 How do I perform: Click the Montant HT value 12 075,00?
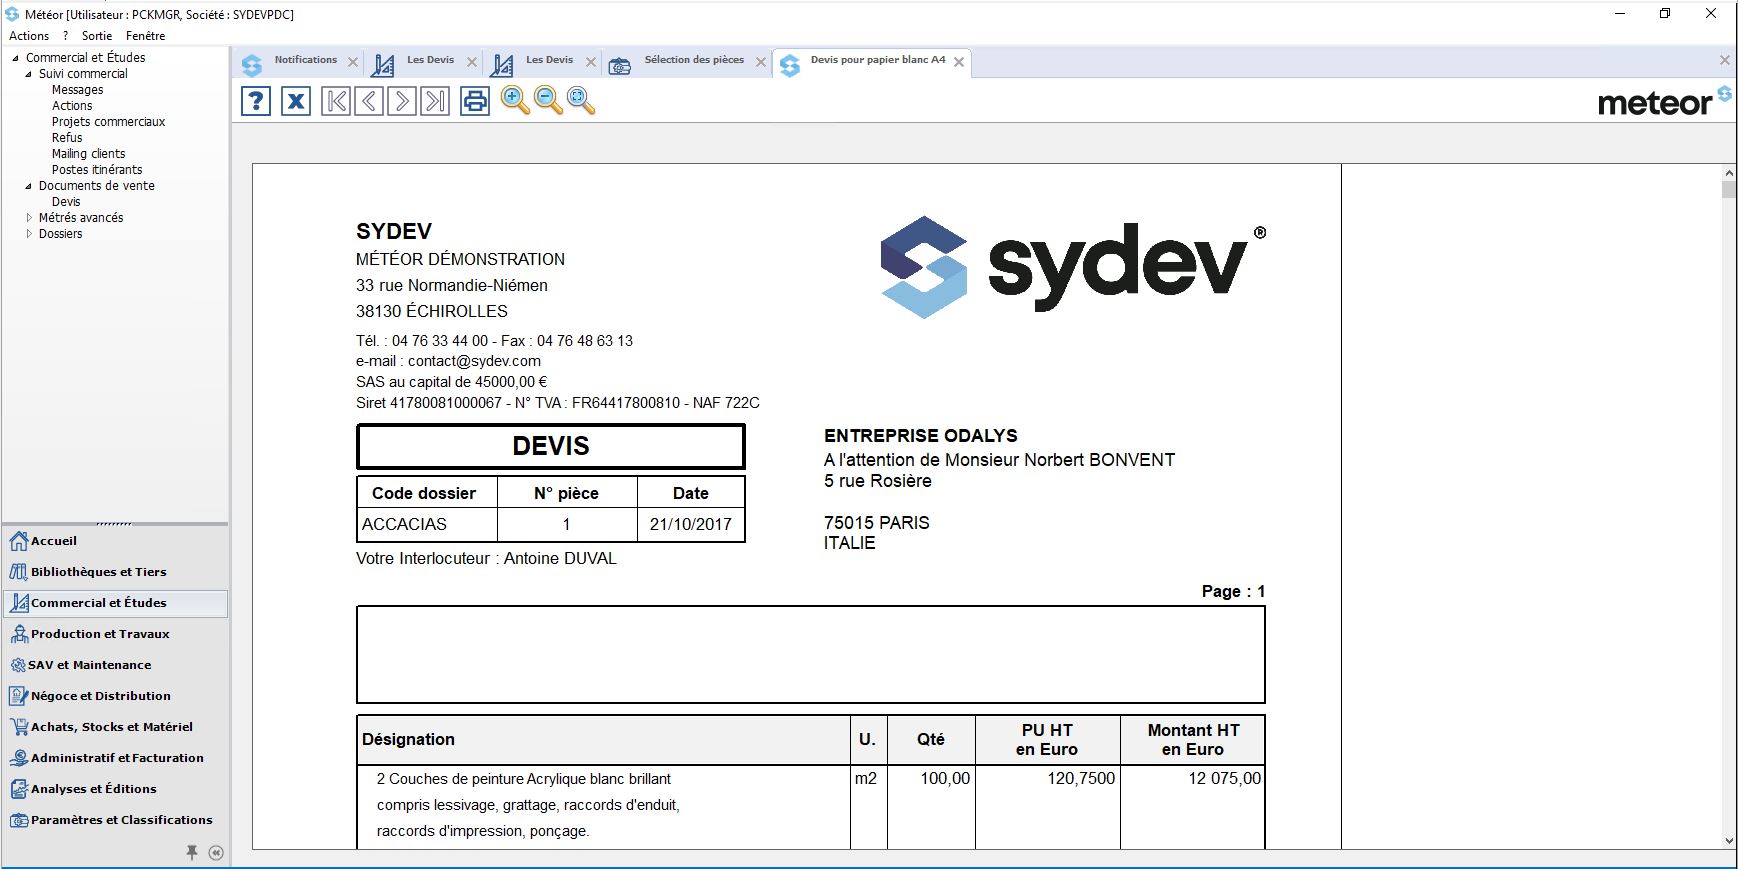click(1224, 778)
